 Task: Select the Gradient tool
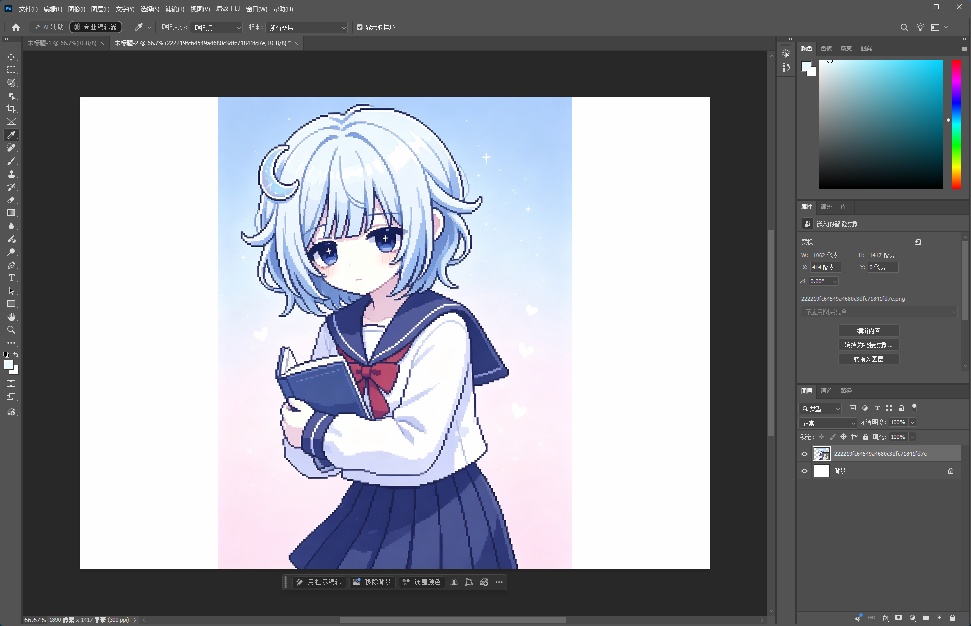[x=11, y=213]
